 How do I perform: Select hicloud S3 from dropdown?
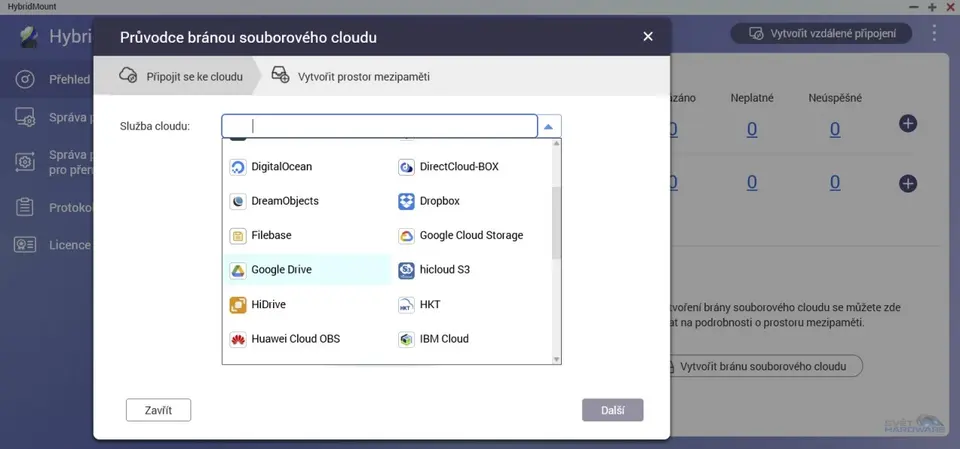[444, 270]
